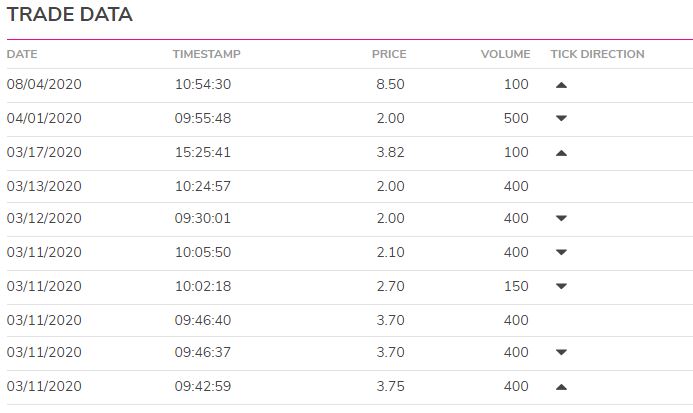This screenshot has height=413, width=693.
Task: Click down tick arrow for 10:02:18 trade
Action: pyautogui.click(x=561, y=286)
